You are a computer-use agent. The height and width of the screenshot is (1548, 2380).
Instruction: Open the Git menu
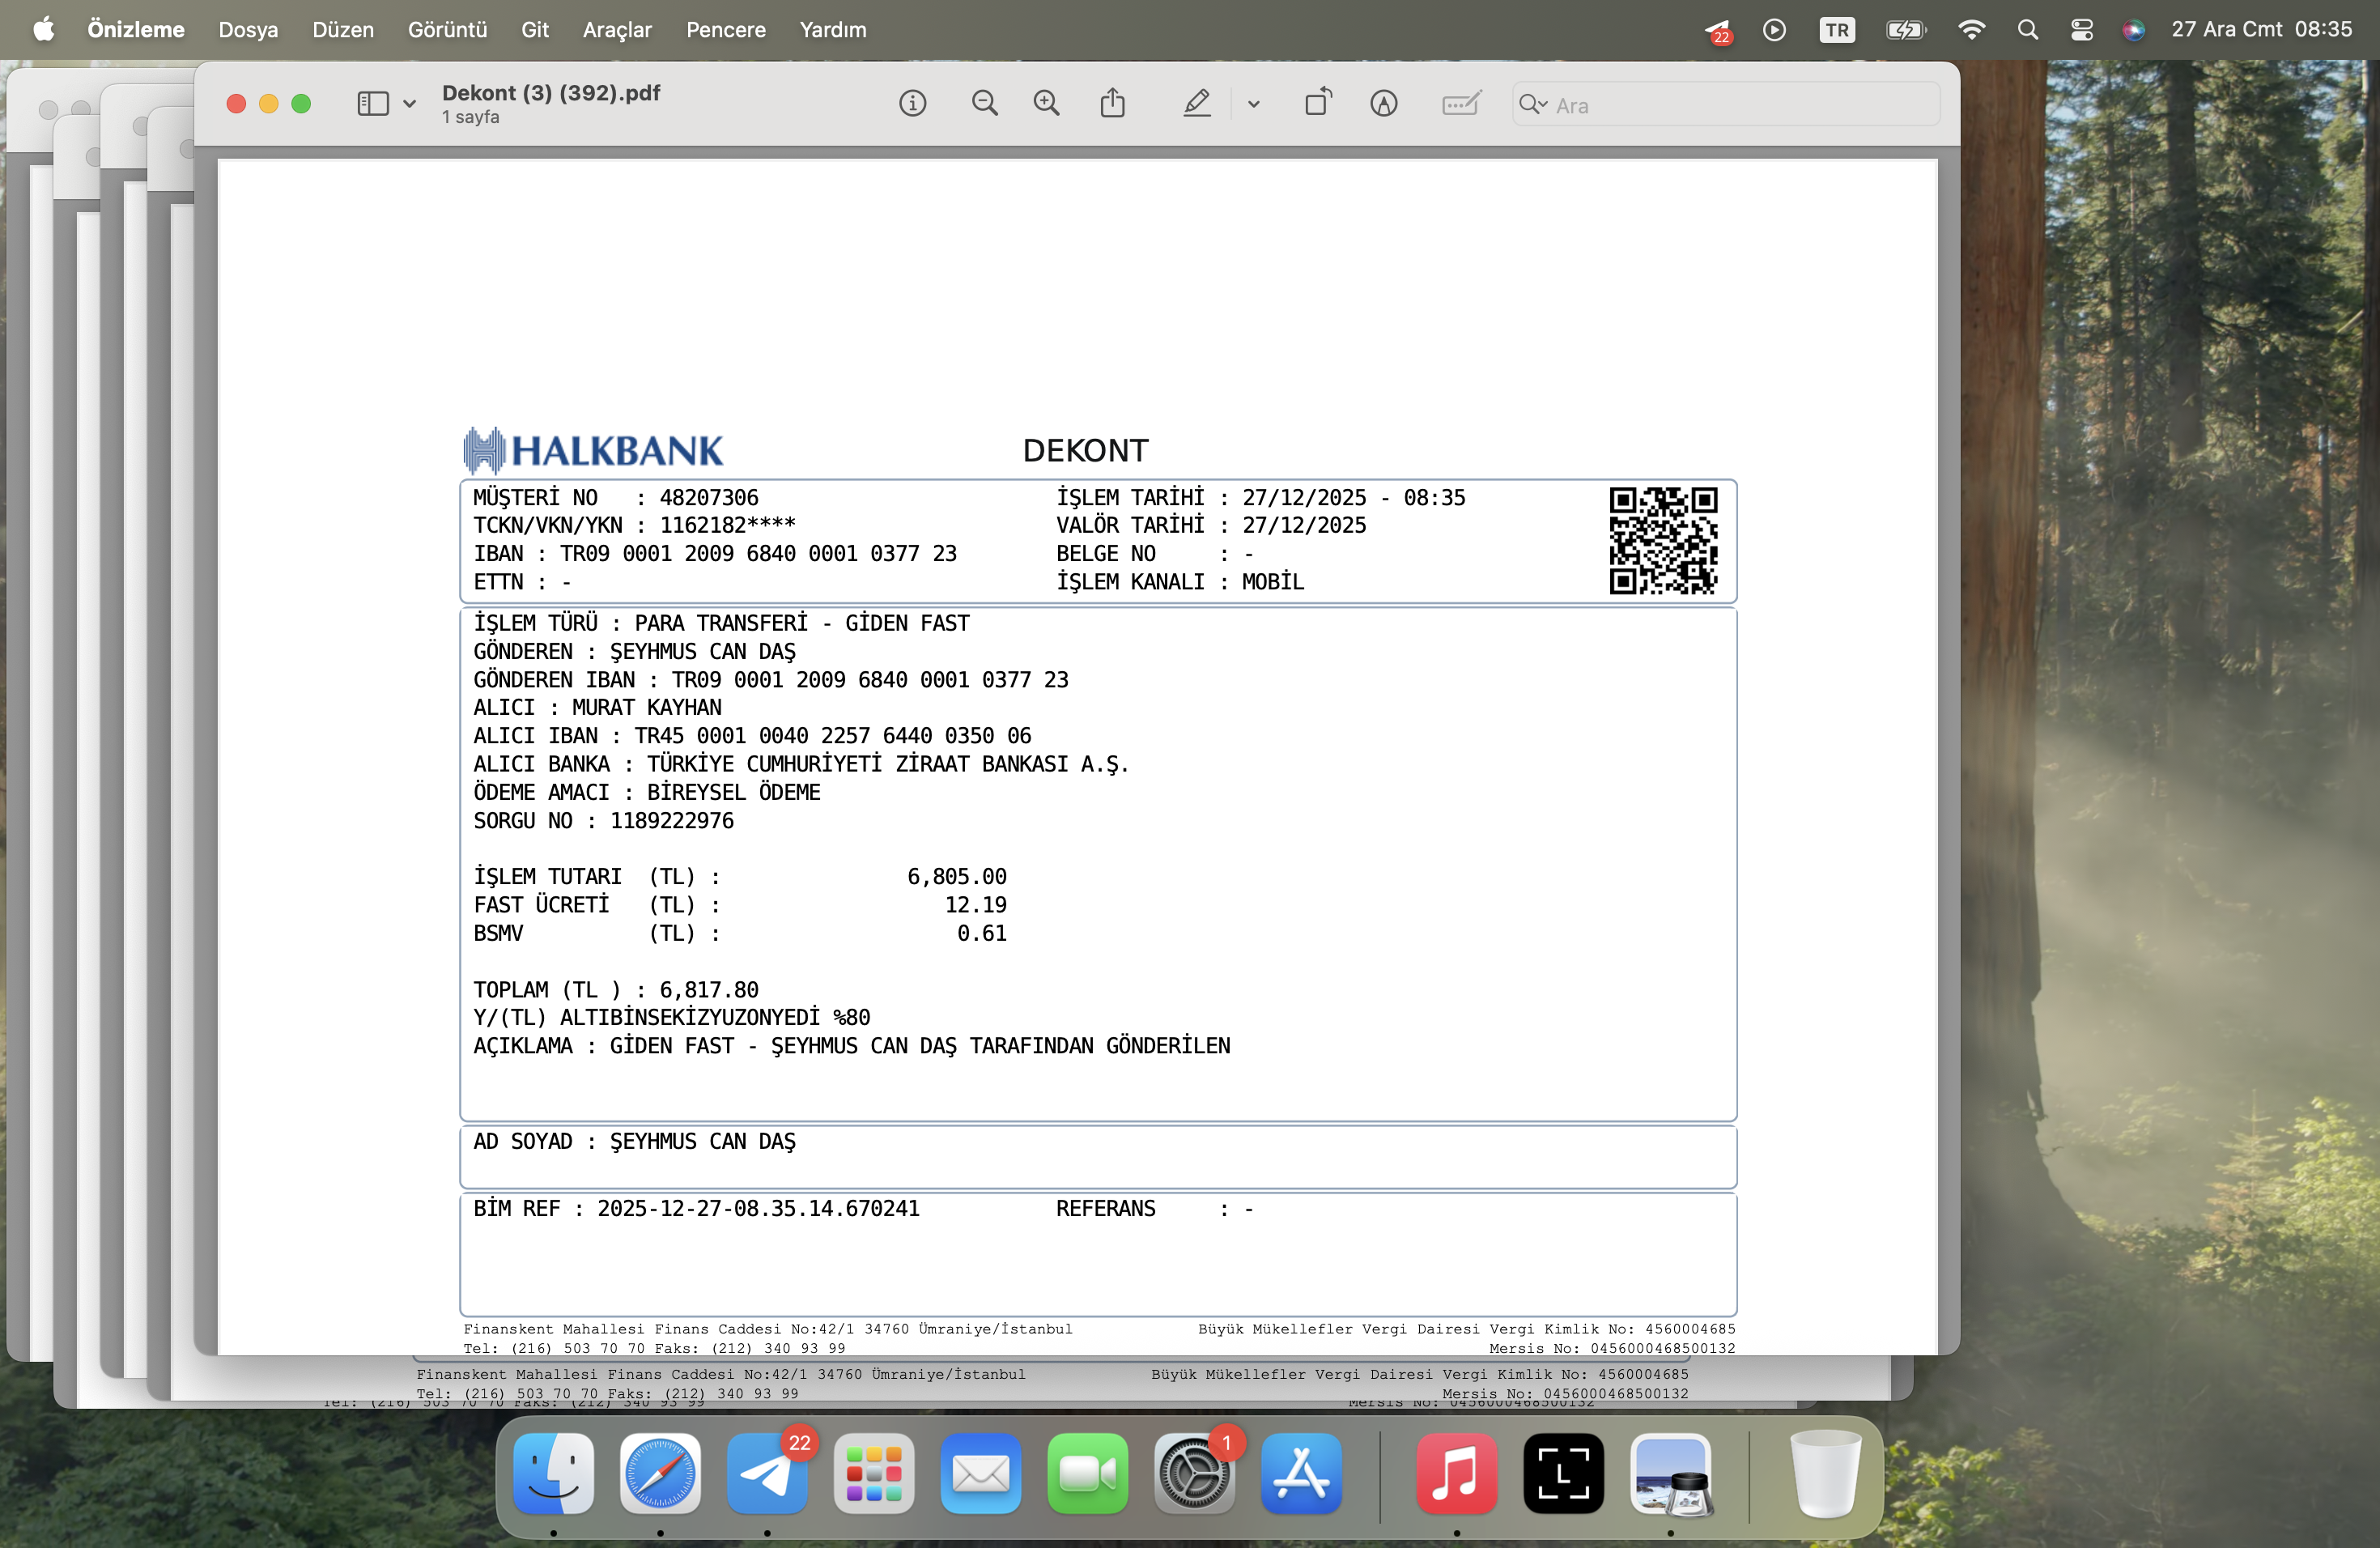click(x=535, y=30)
